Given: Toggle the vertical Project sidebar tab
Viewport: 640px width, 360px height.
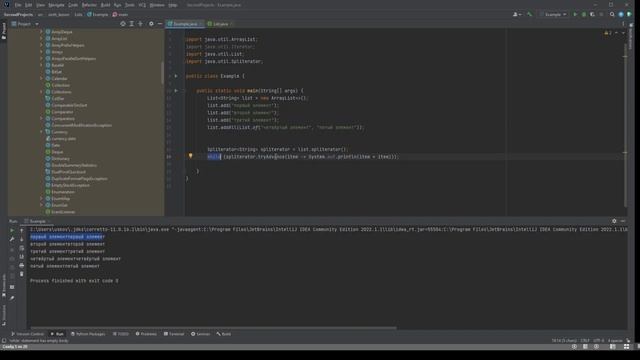Looking at the screenshot, I should tap(4, 31).
